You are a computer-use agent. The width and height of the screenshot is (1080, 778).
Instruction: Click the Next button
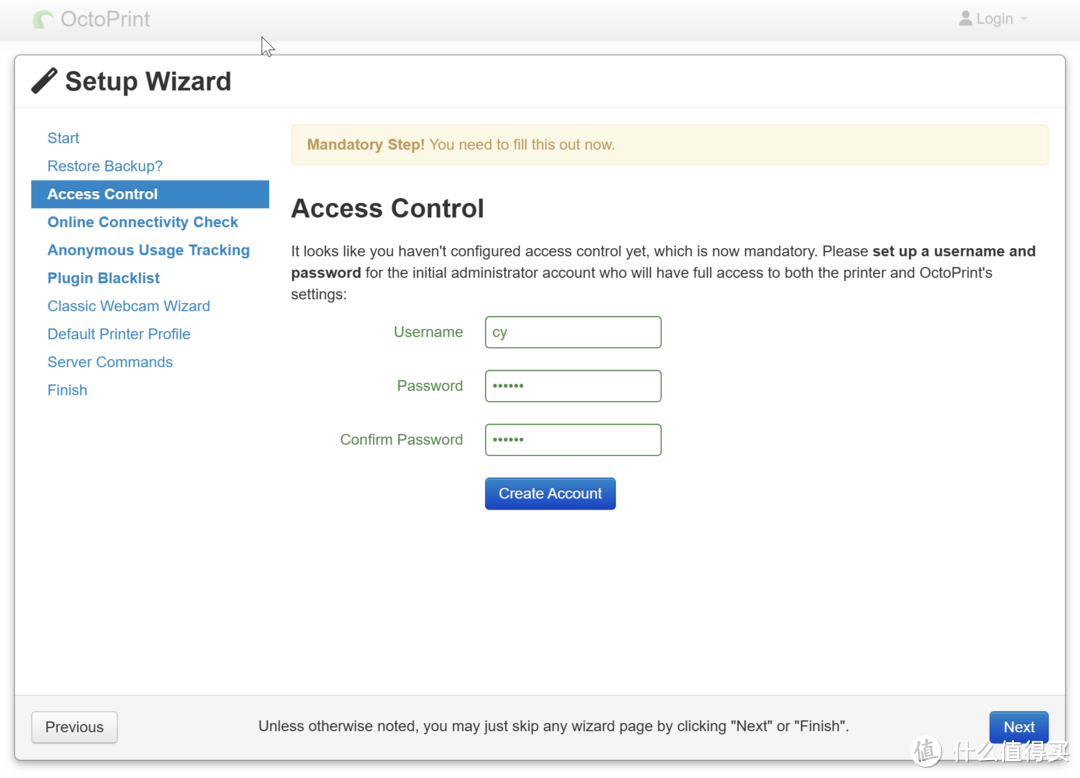(x=1019, y=727)
